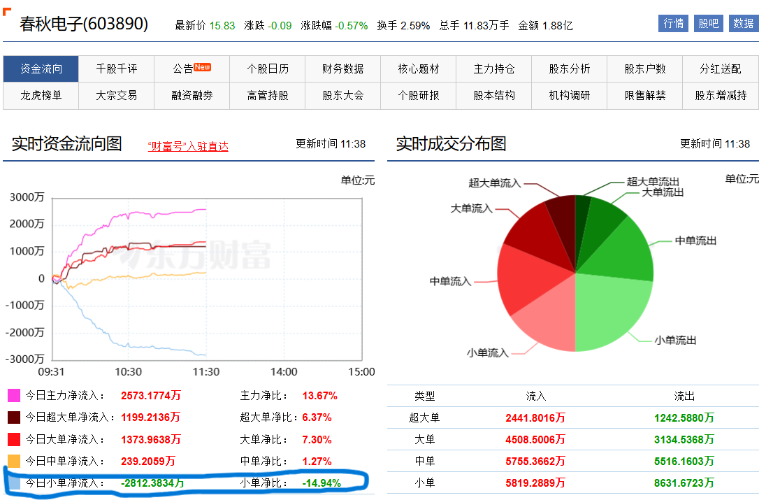Open the 资金流向 tab
The width and height of the screenshot is (773, 500).
click(41, 69)
